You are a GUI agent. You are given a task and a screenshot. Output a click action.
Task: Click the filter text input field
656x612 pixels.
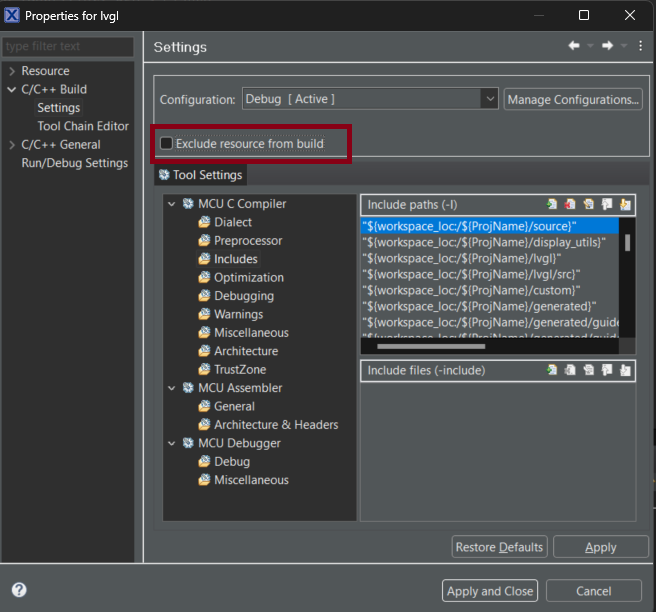(68, 47)
